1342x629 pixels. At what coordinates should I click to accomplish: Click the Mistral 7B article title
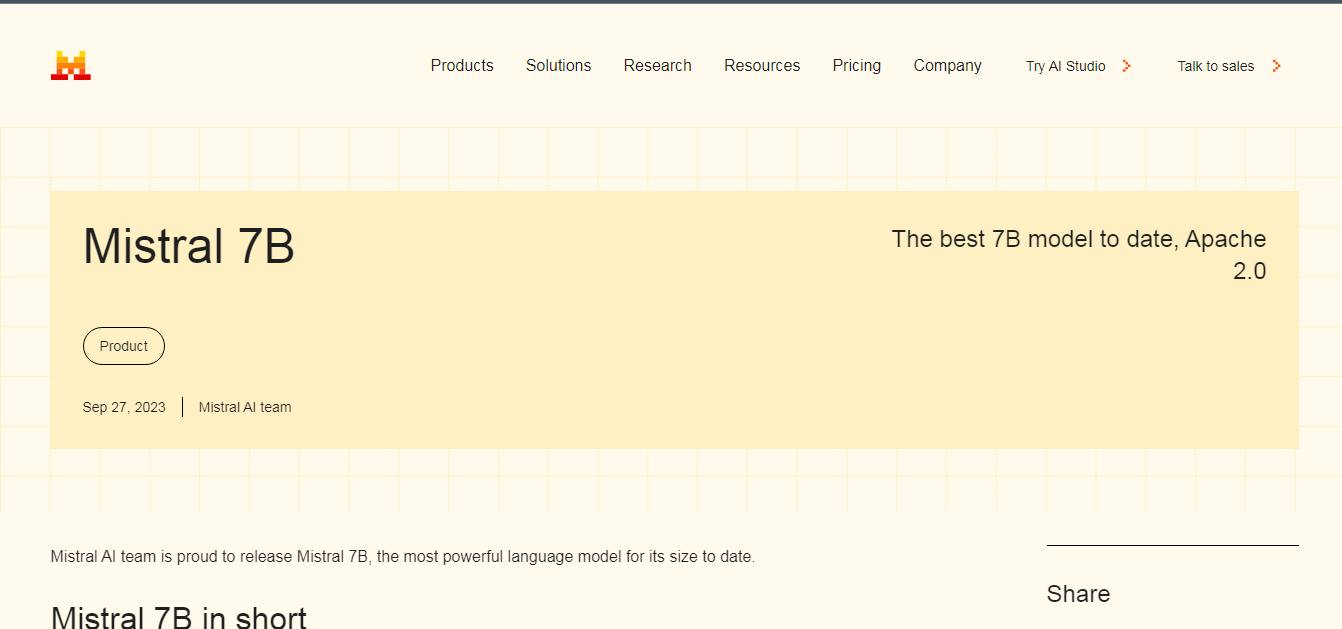[188, 246]
